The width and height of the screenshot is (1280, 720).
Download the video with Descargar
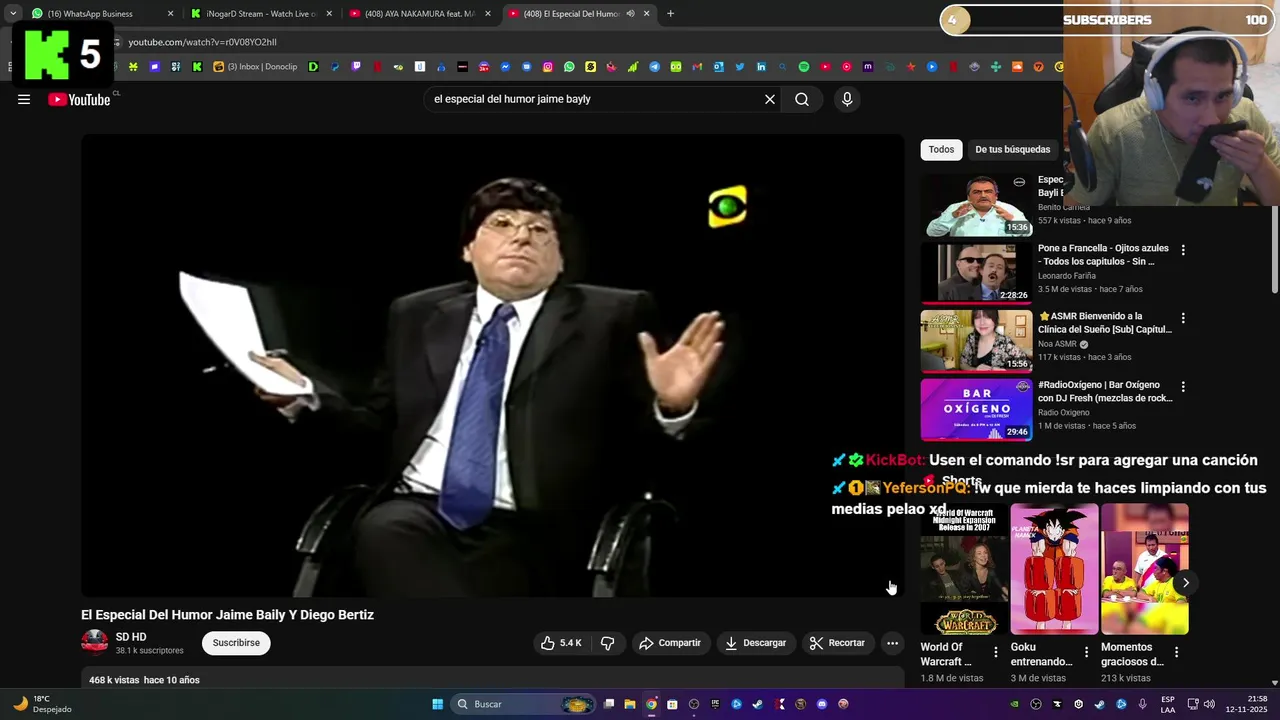click(x=755, y=643)
